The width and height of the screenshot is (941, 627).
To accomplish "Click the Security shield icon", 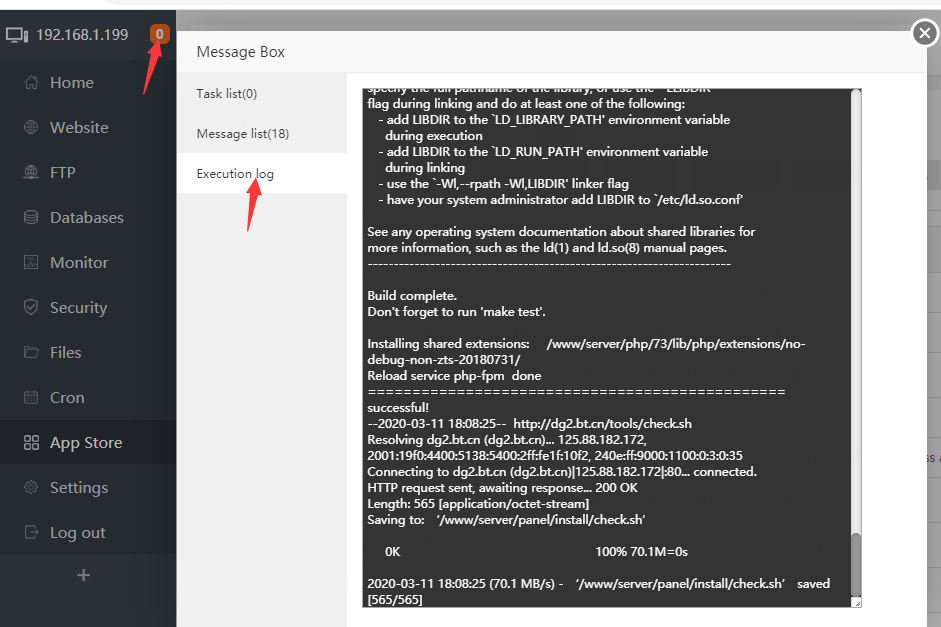I will (x=31, y=307).
